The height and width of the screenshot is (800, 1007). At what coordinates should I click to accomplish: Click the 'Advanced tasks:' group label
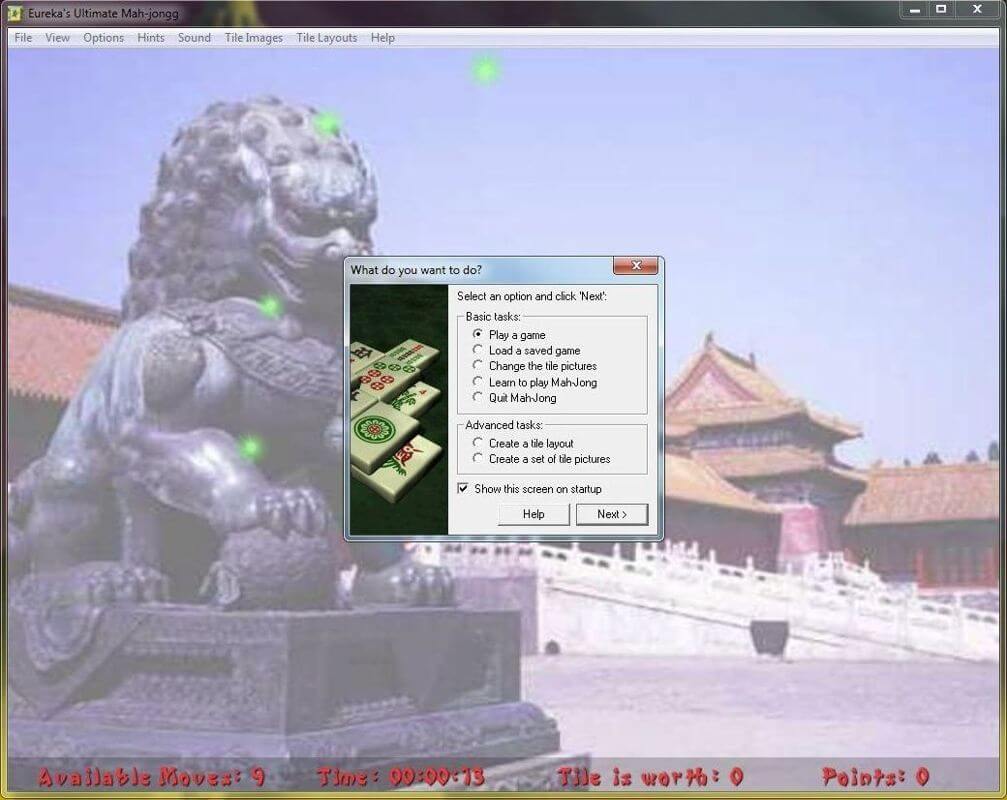(x=504, y=425)
